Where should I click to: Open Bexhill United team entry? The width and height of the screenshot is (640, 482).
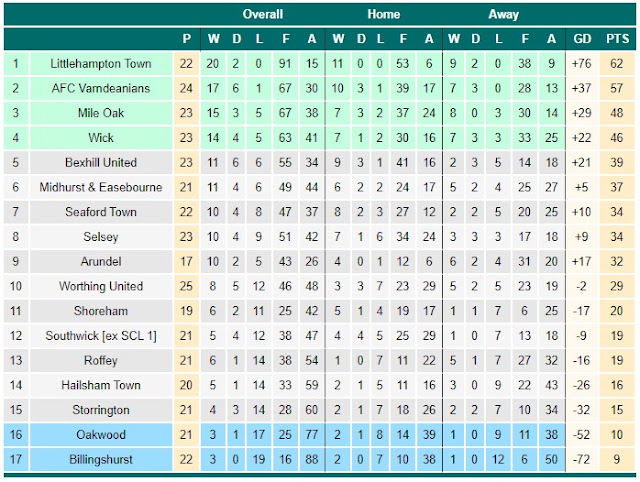click(101, 162)
